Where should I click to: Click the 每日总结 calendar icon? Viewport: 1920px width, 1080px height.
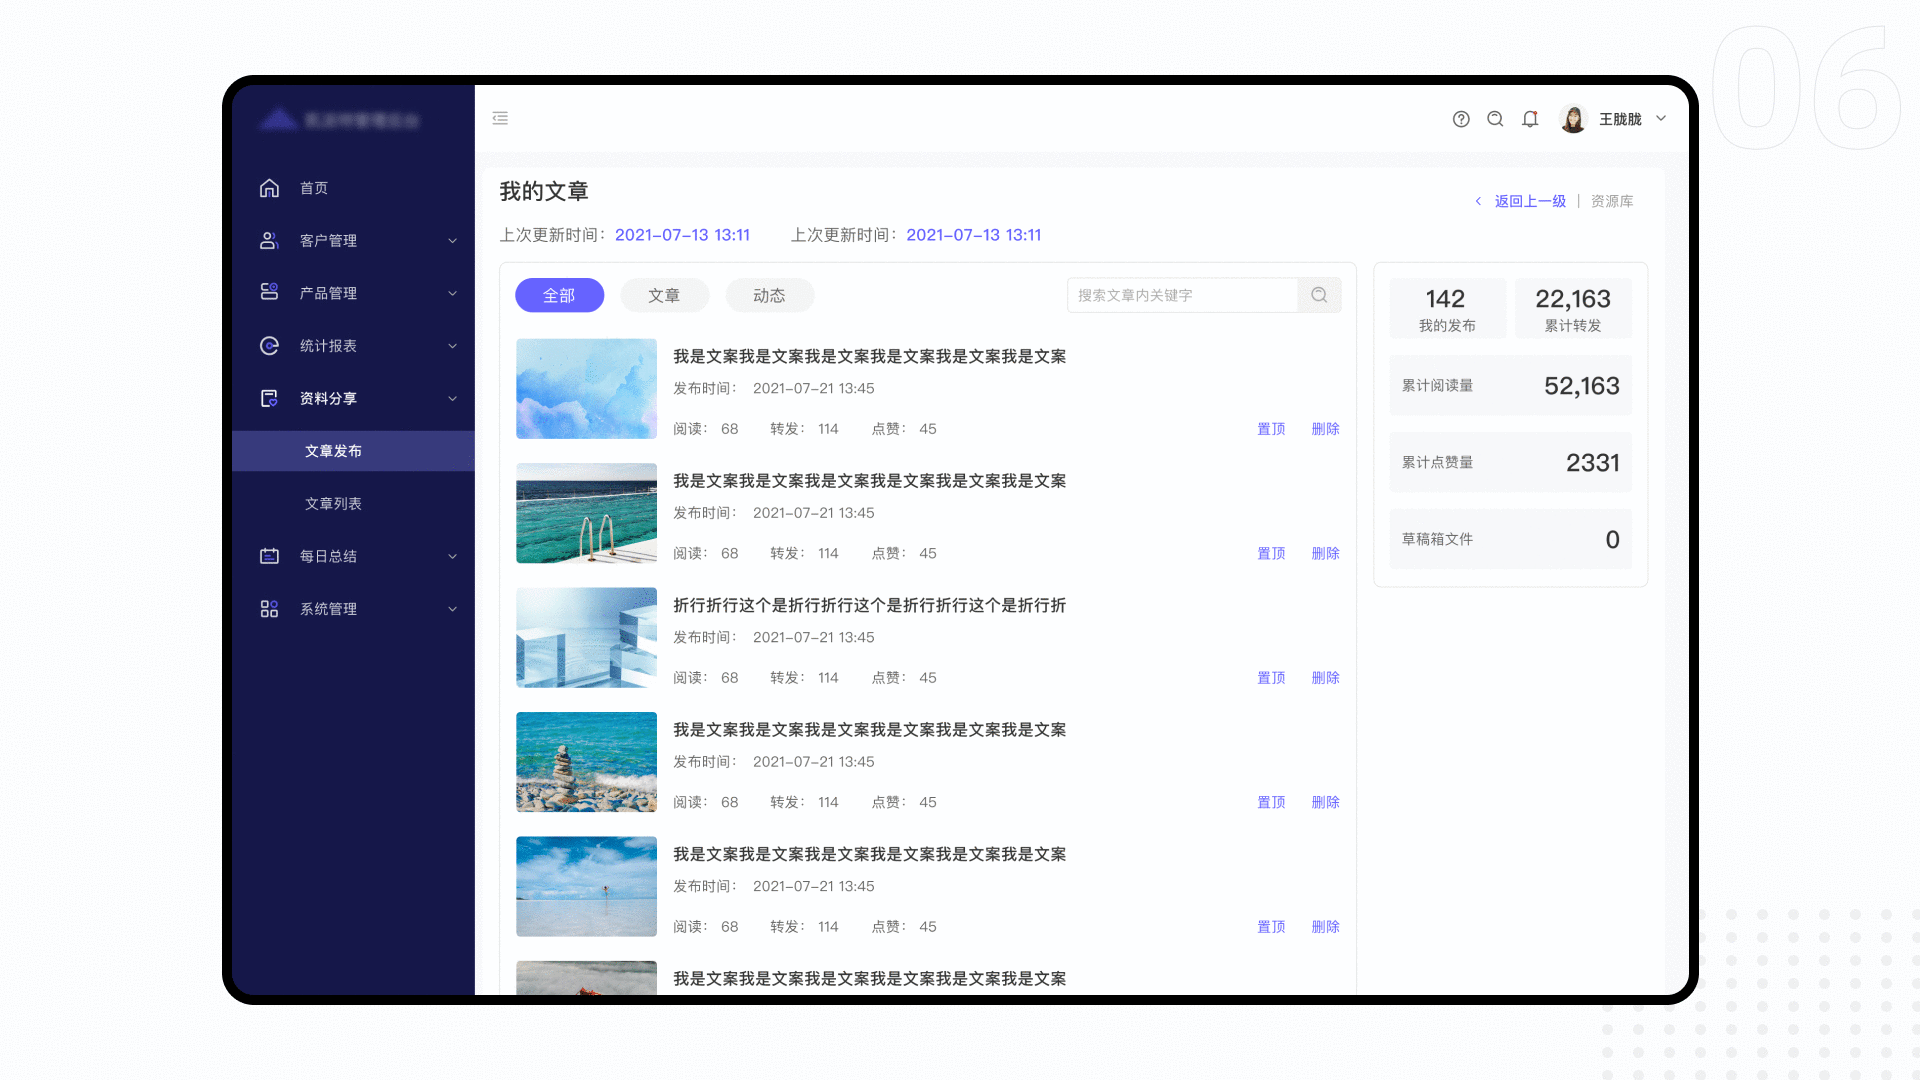tap(269, 556)
